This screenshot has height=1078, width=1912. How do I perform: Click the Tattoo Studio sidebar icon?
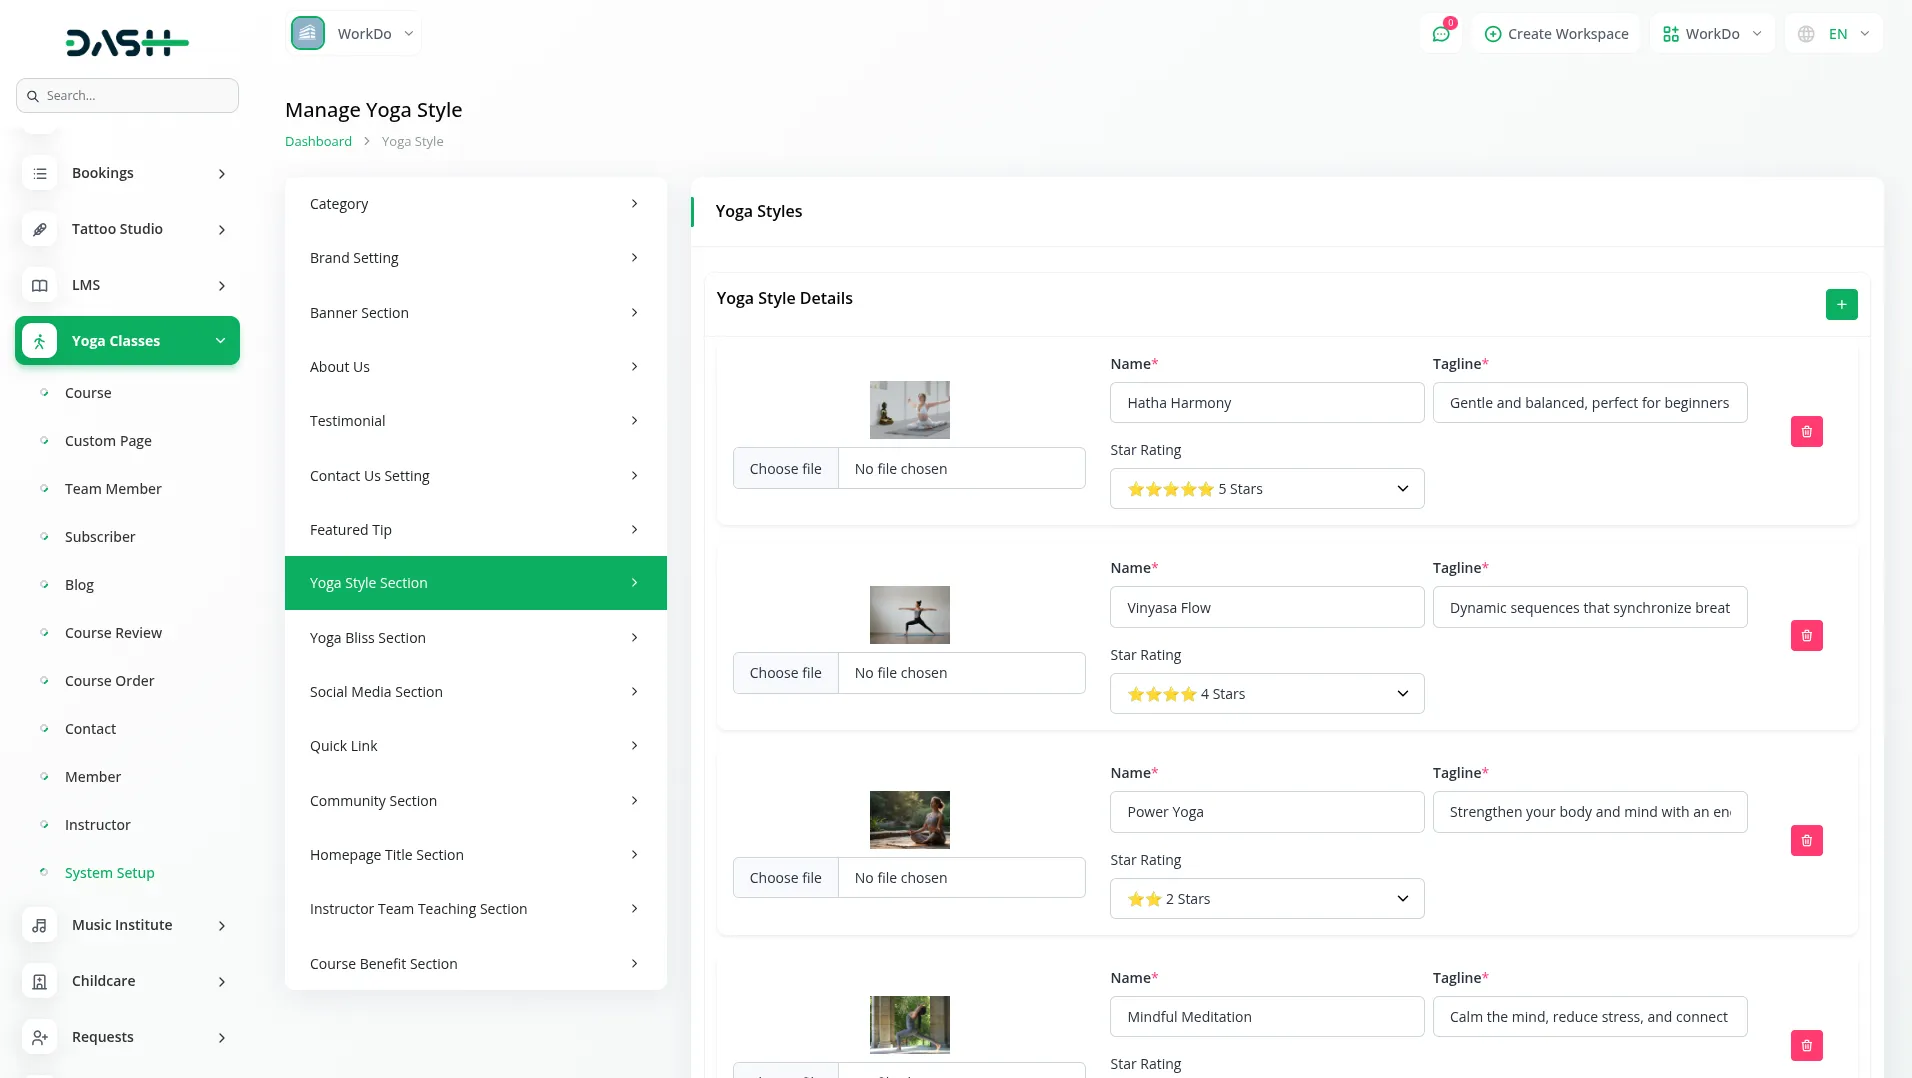[x=40, y=229]
